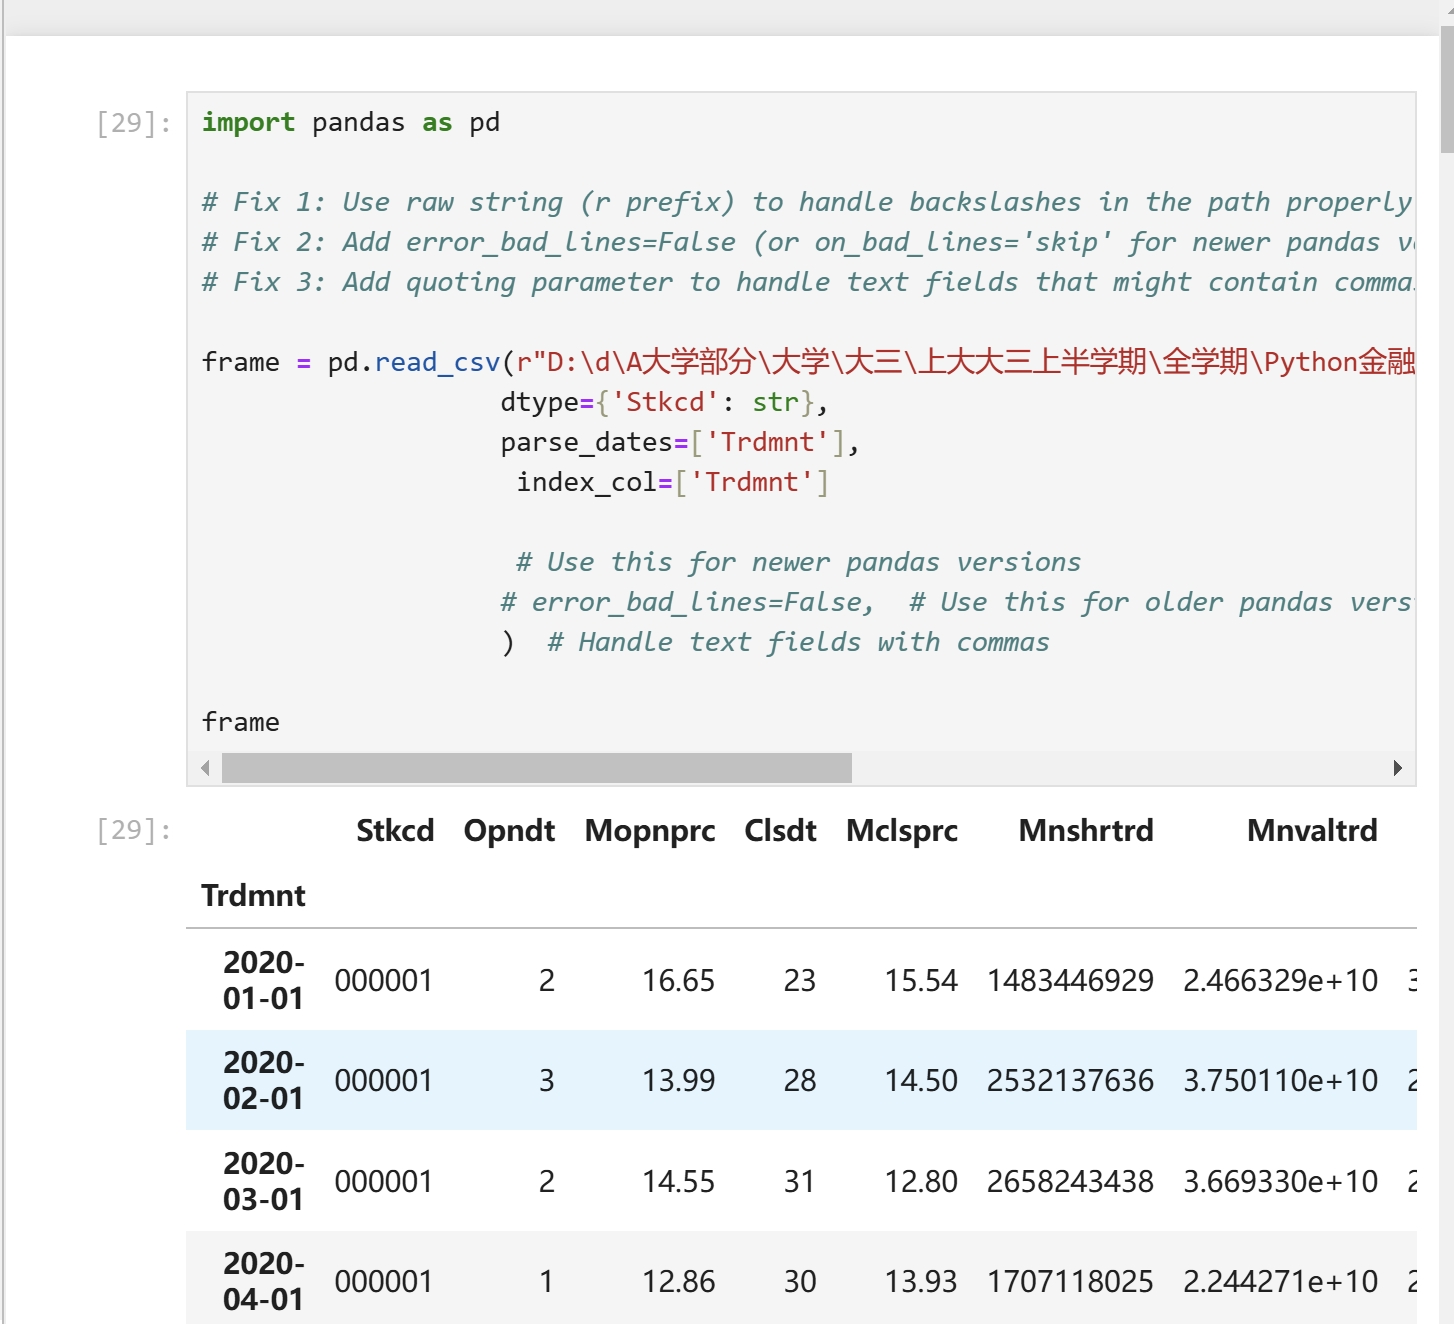The height and width of the screenshot is (1324, 1454).
Task: Click the notebook's vertical scrollbar thumb
Action: [1446, 90]
